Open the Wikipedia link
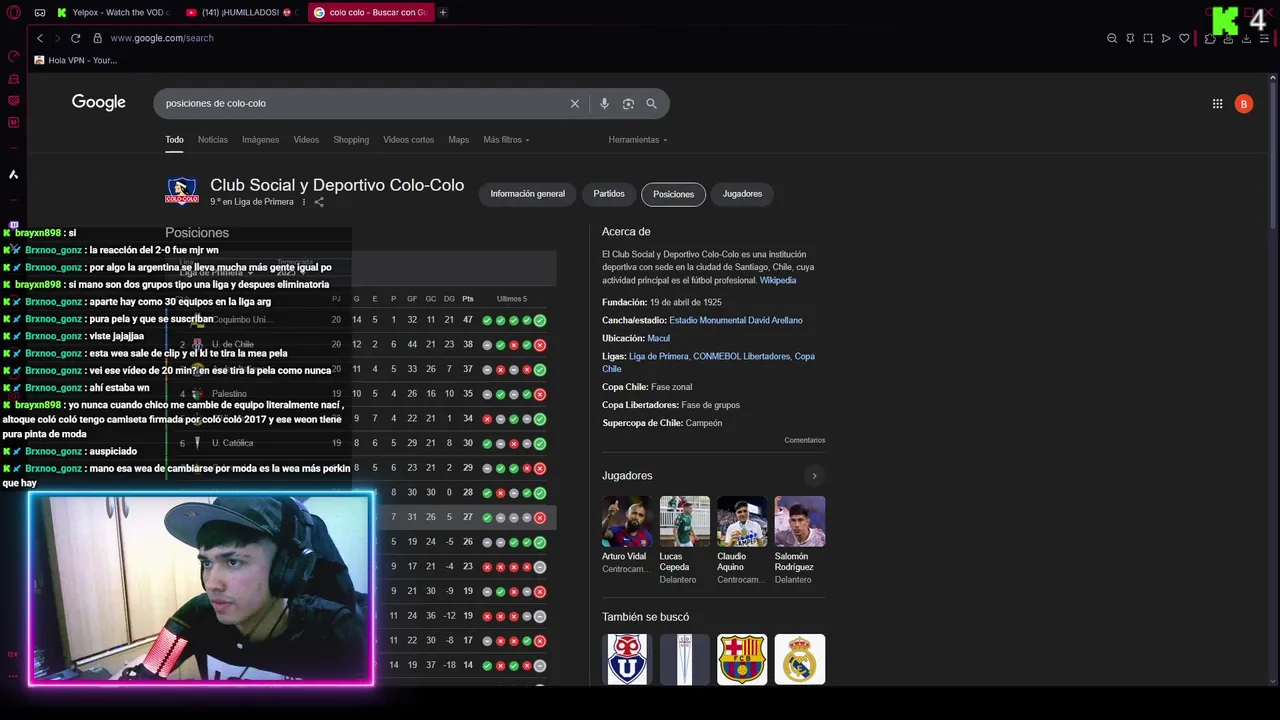 click(x=778, y=281)
